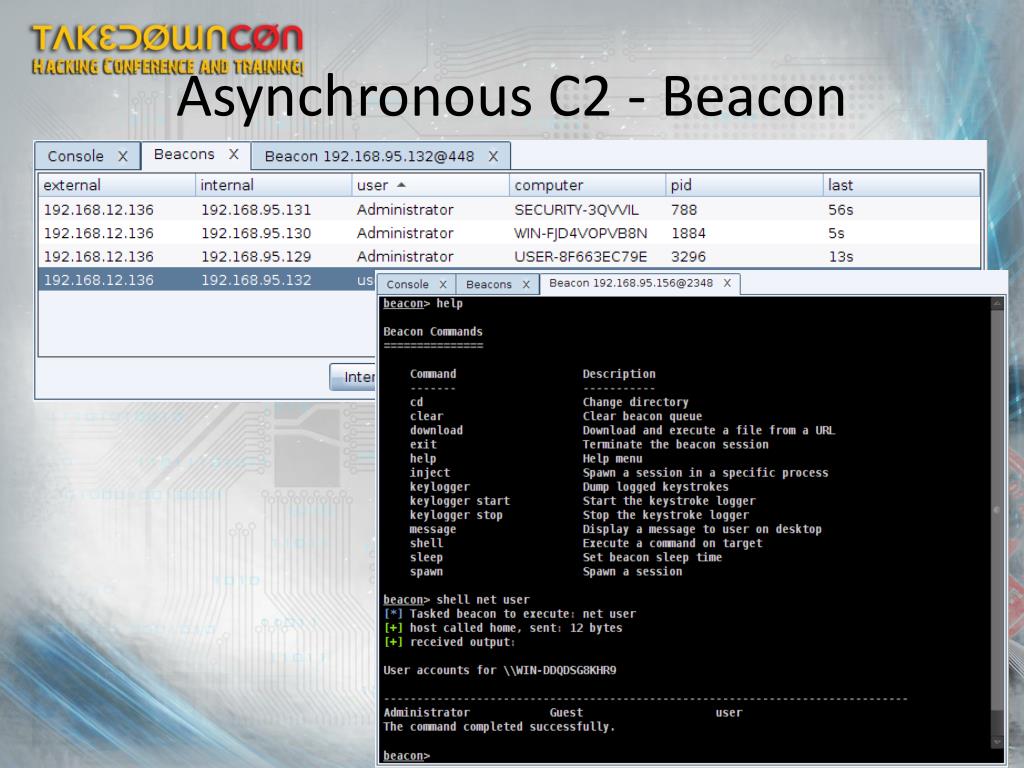
Task: Click last check-in value 56s
Action: [840, 210]
